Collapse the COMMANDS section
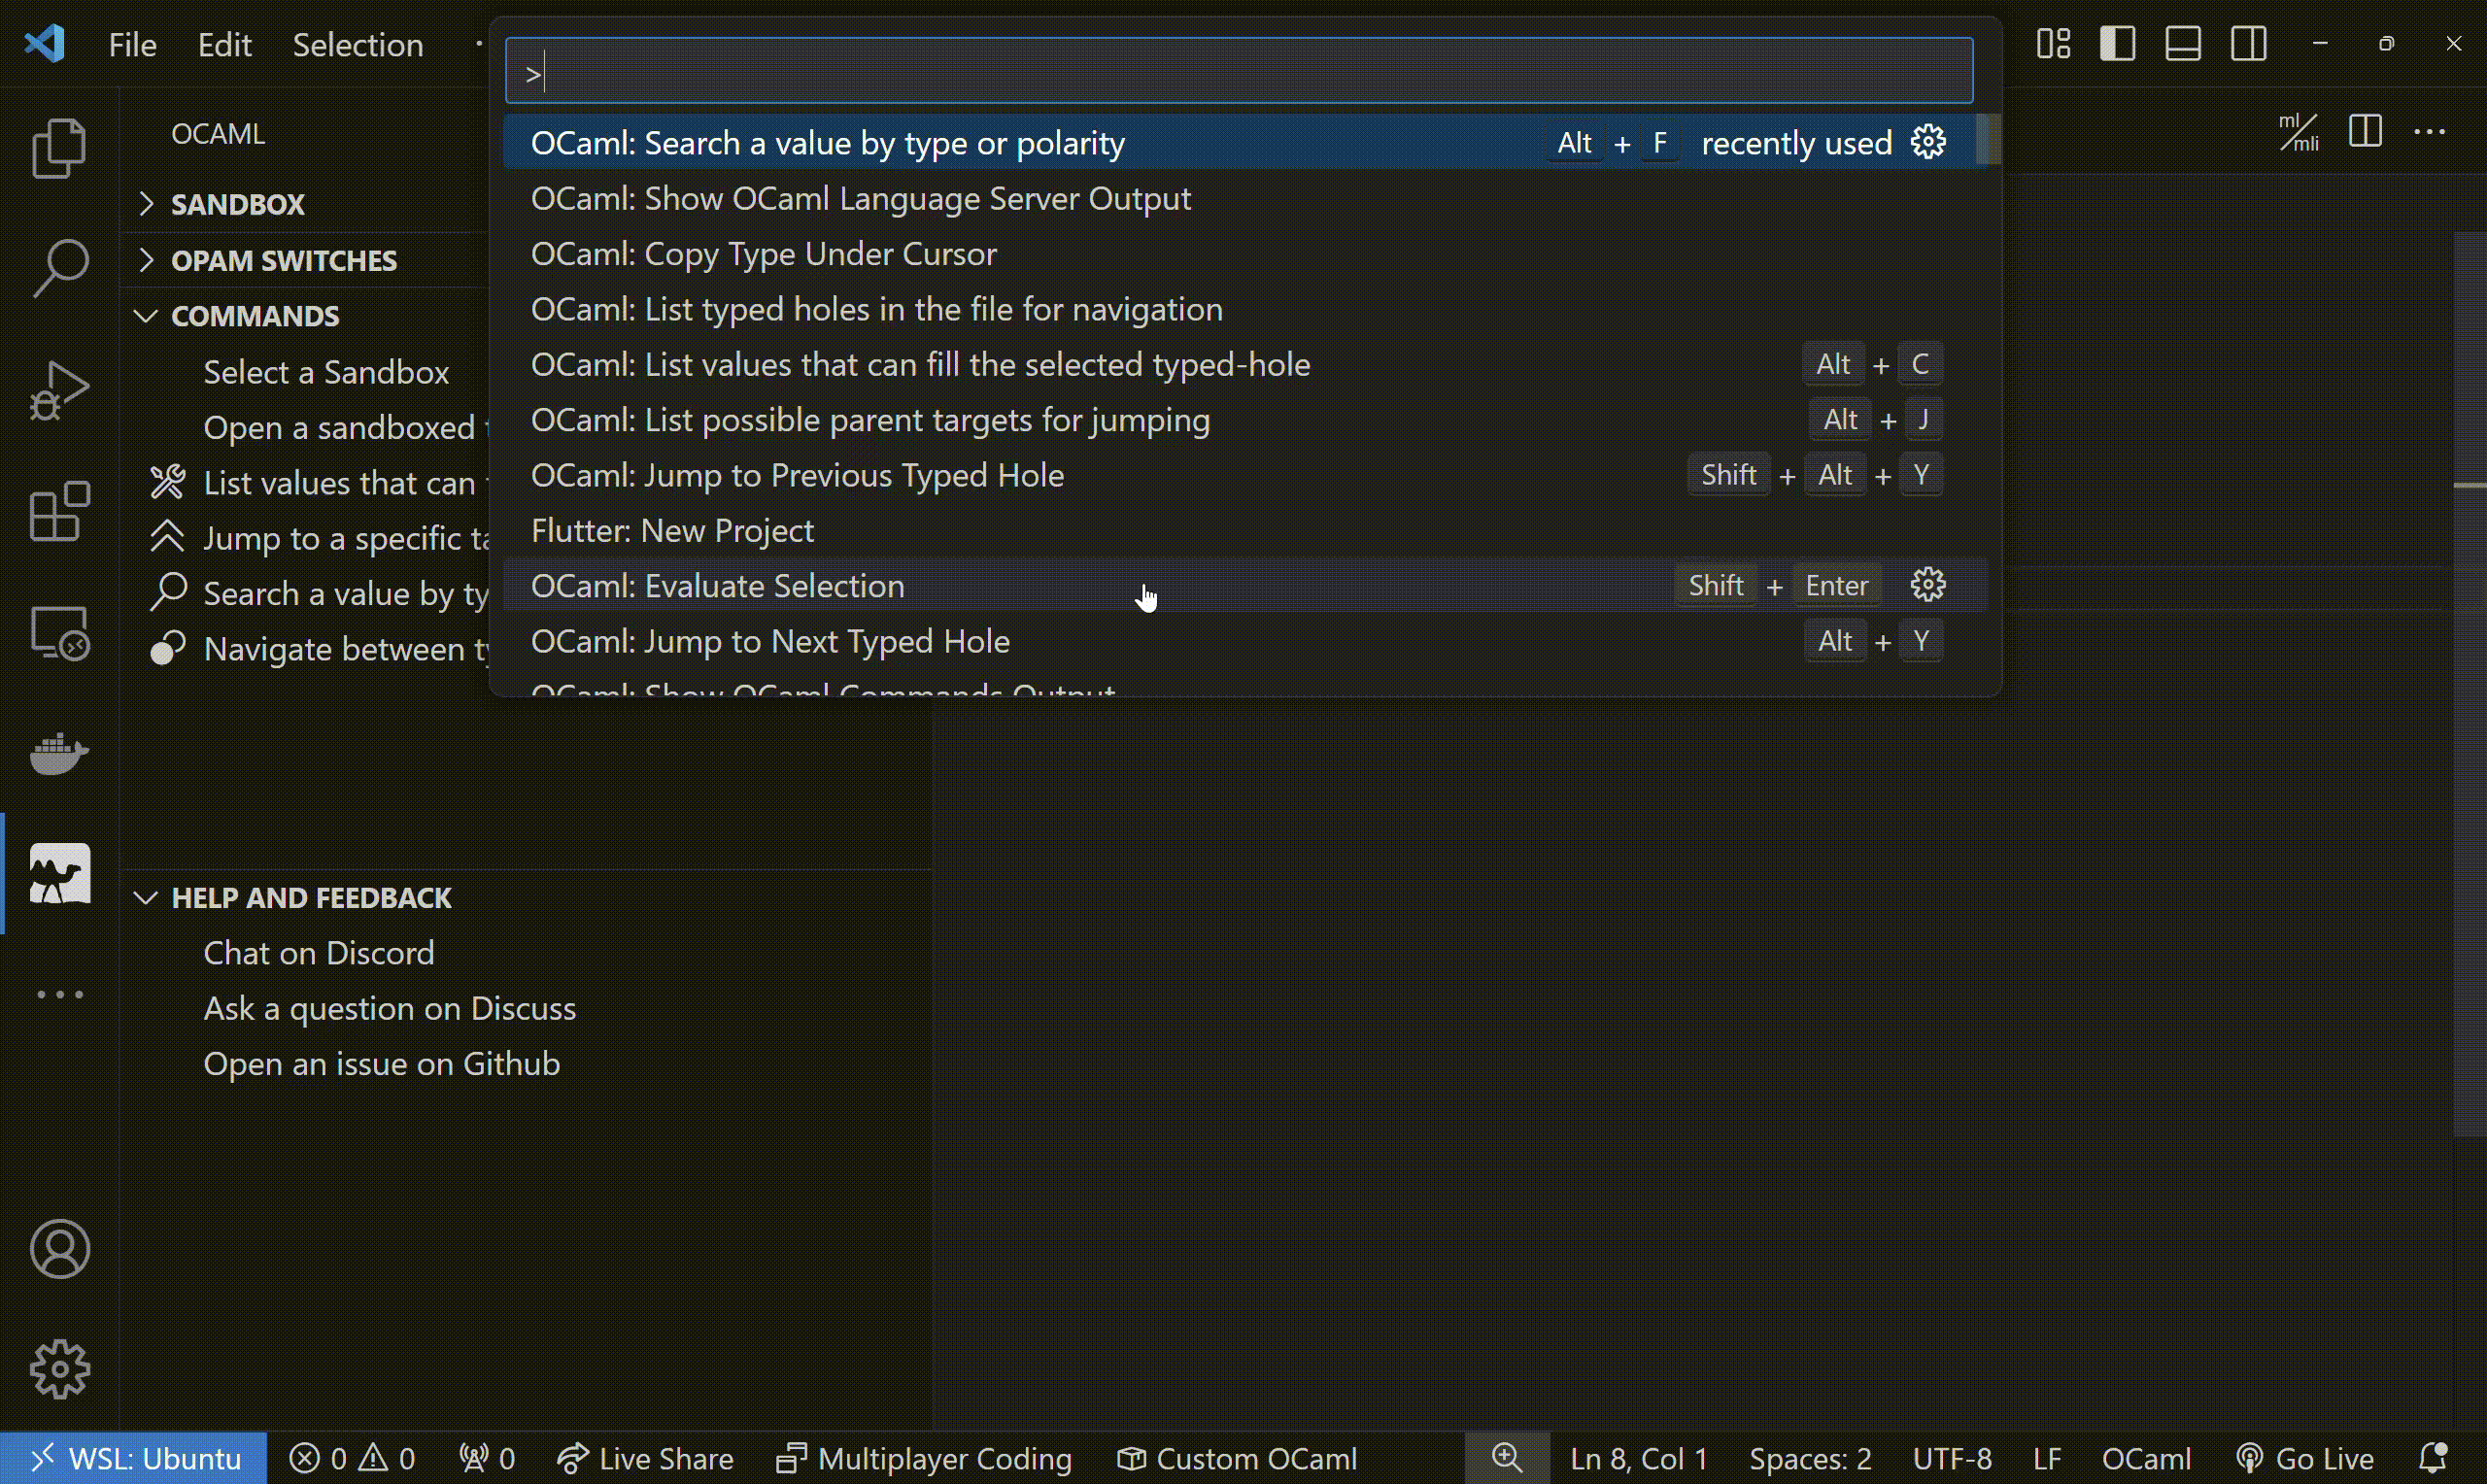This screenshot has width=2487, height=1484. click(x=147, y=315)
